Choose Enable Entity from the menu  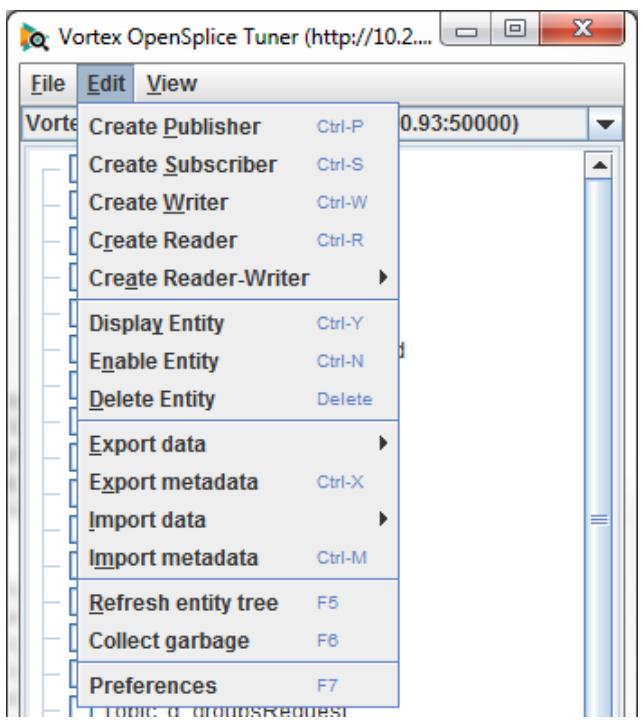[x=238, y=361]
